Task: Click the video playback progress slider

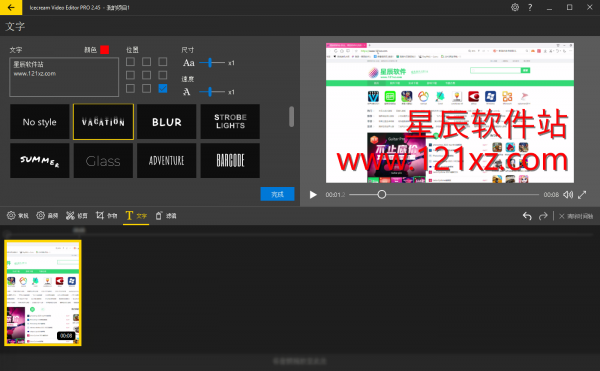Action: pyautogui.click(x=444, y=195)
